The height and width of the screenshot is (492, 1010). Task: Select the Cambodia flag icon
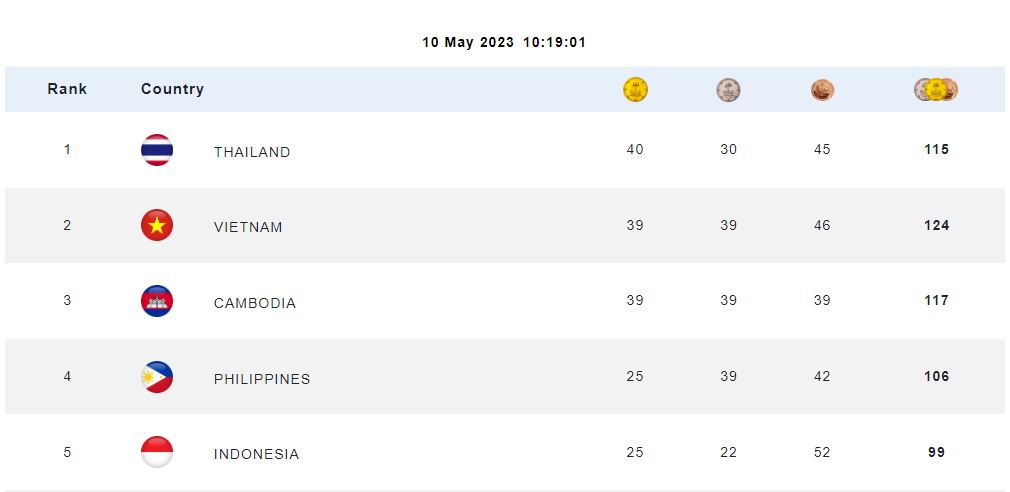point(157,301)
